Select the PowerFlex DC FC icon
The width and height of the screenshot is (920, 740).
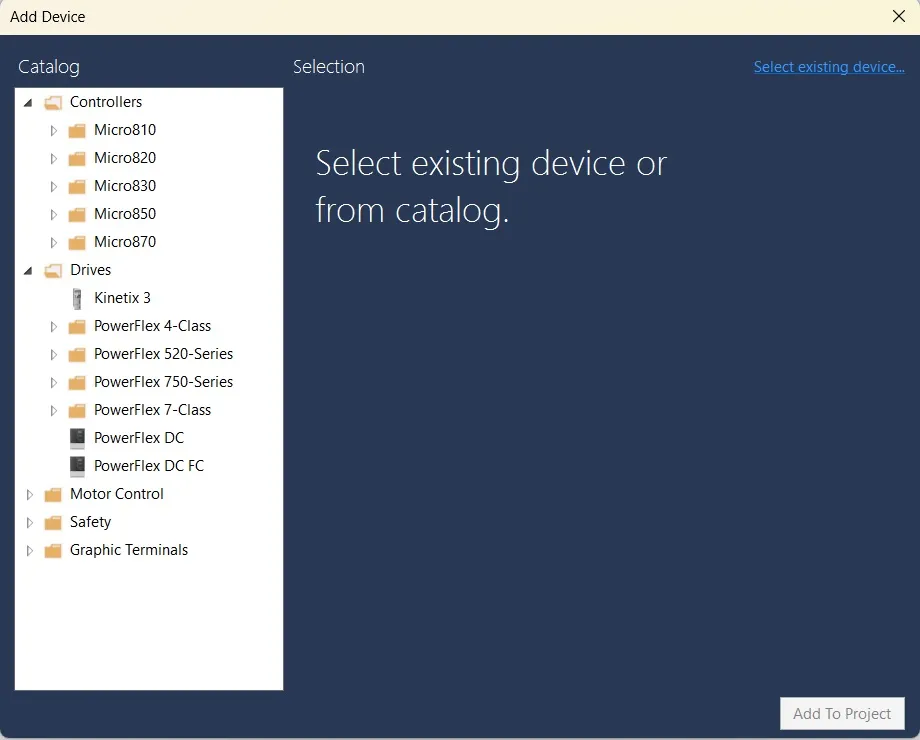[77, 465]
